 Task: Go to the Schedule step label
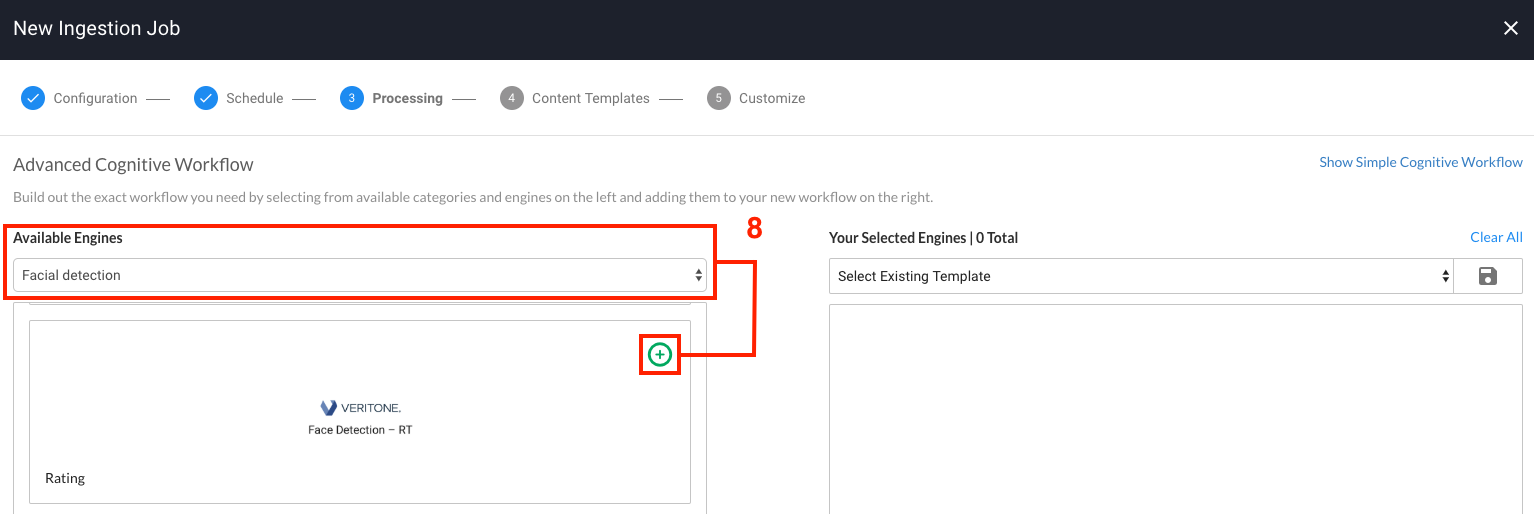click(254, 98)
